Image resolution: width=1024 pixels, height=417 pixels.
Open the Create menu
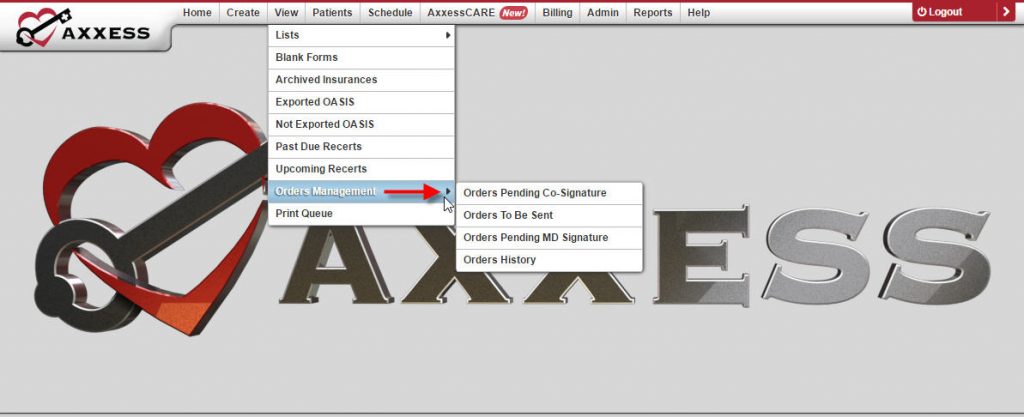[x=243, y=12]
